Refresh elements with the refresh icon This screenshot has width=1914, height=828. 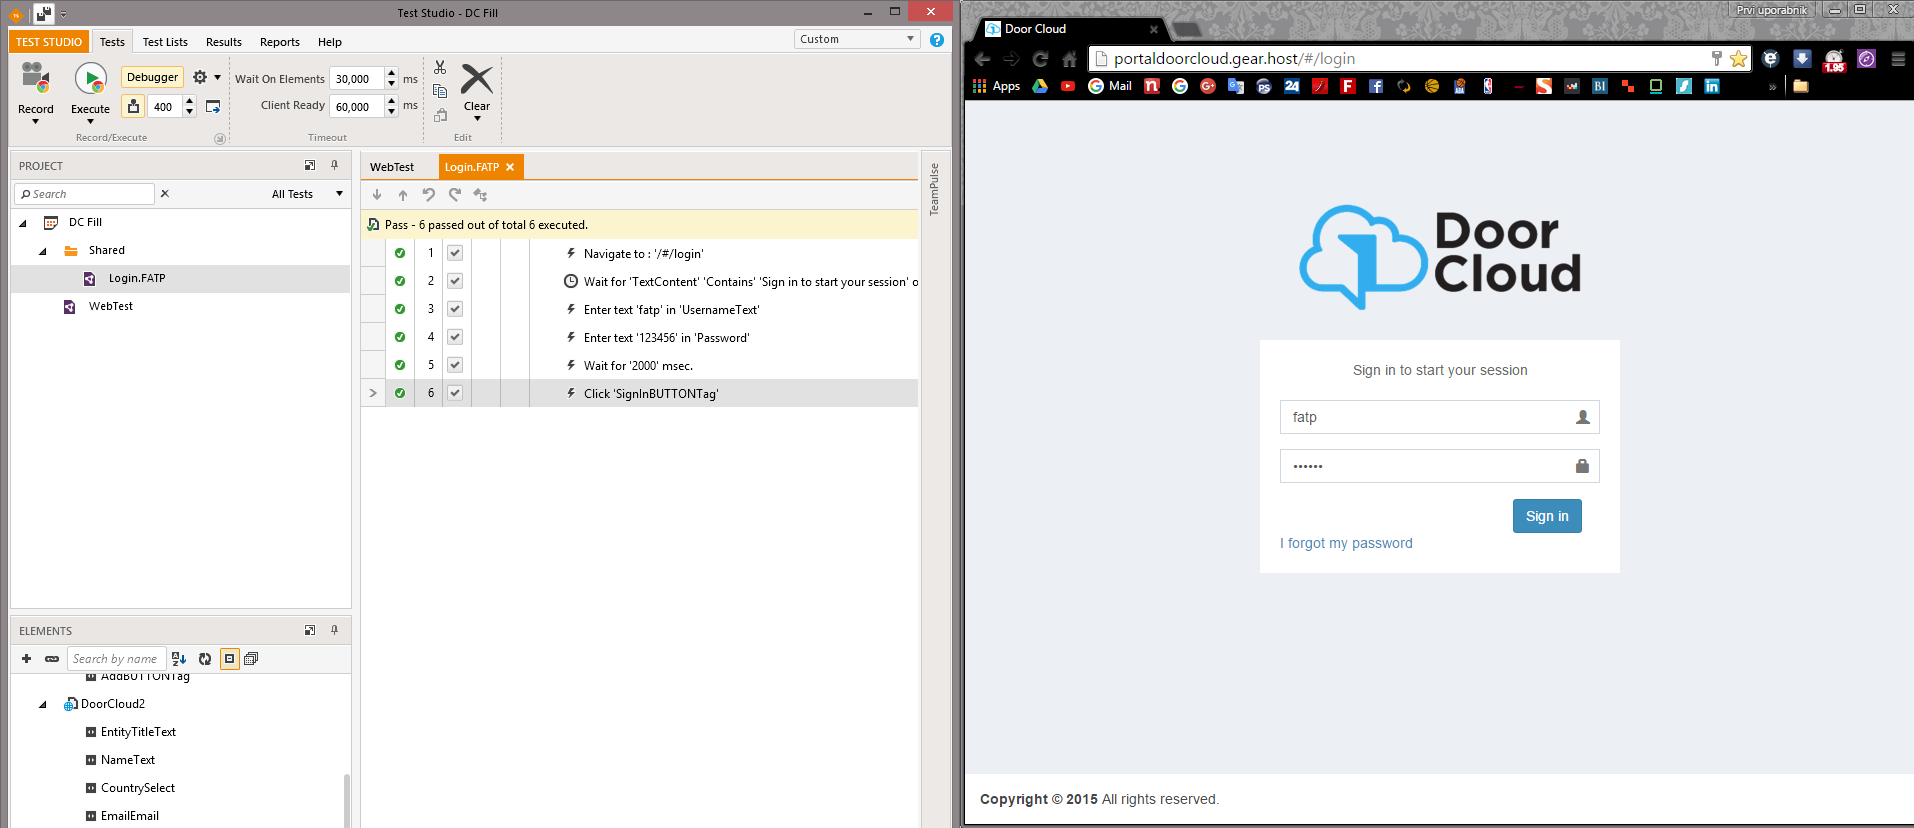(205, 659)
